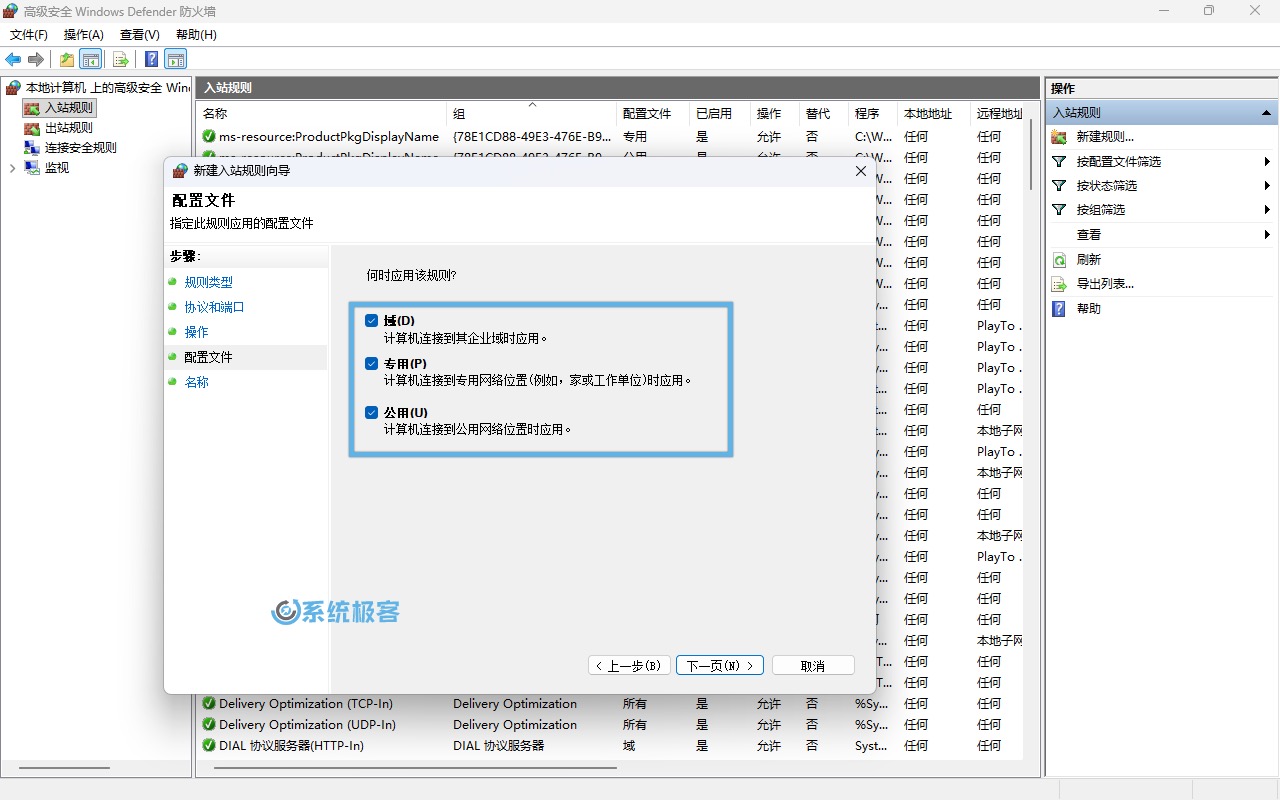Collapse the 入站规则 section in the Actions pane
This screenshot has height=800, width=1280.
(x=1268, y=112)
